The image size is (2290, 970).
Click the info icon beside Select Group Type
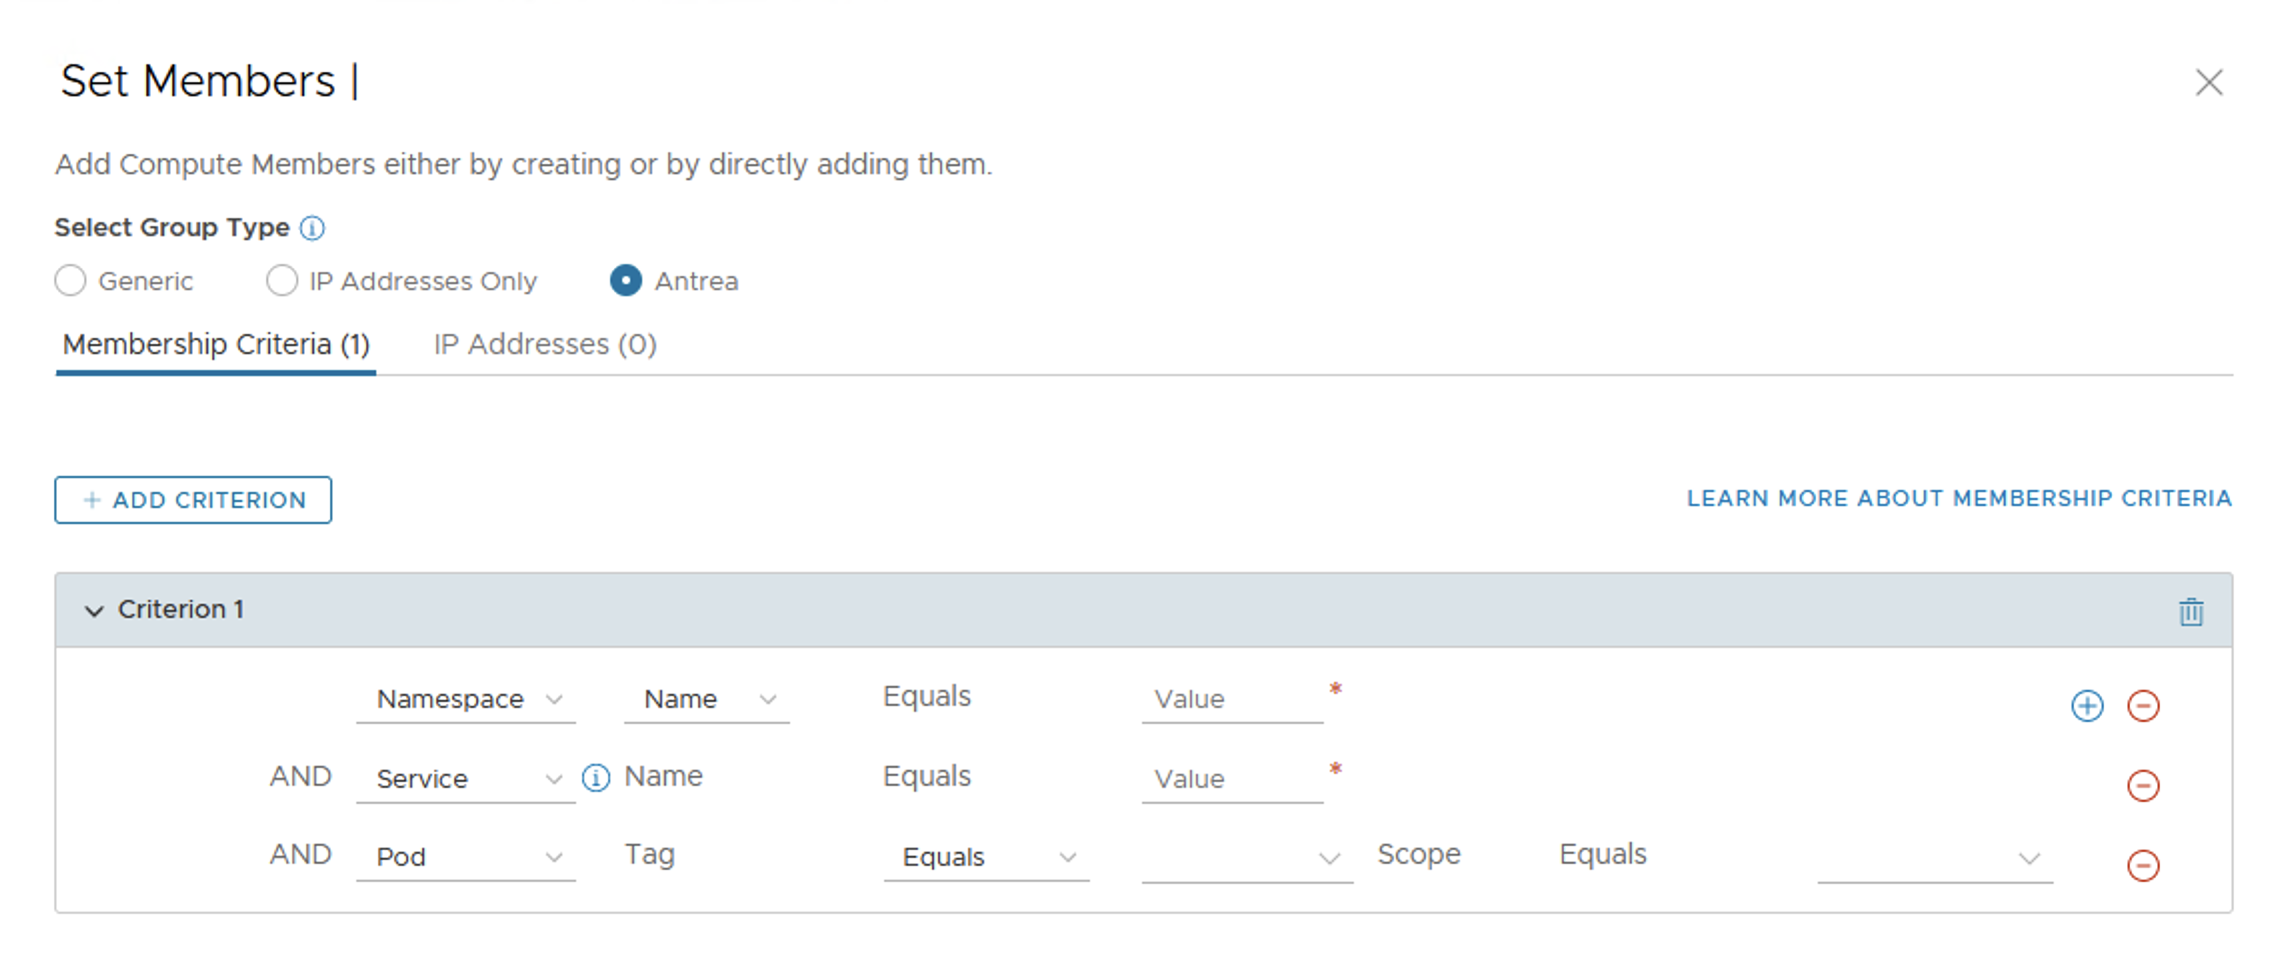click(x=312, y=228)
